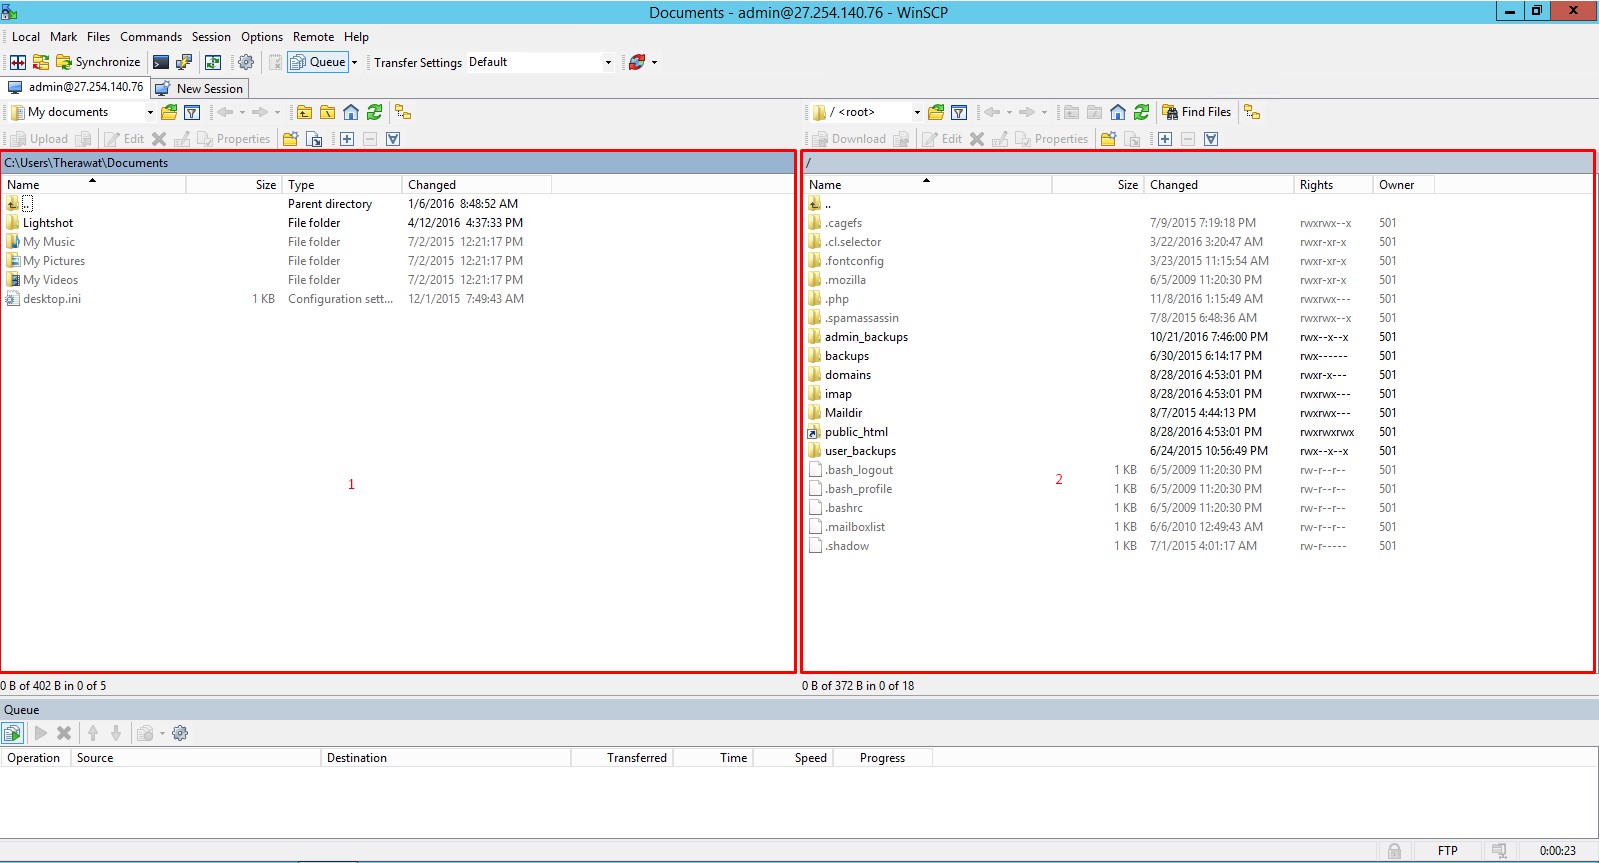Click remote selection filter funnel icon

[x=1211, y=139]
